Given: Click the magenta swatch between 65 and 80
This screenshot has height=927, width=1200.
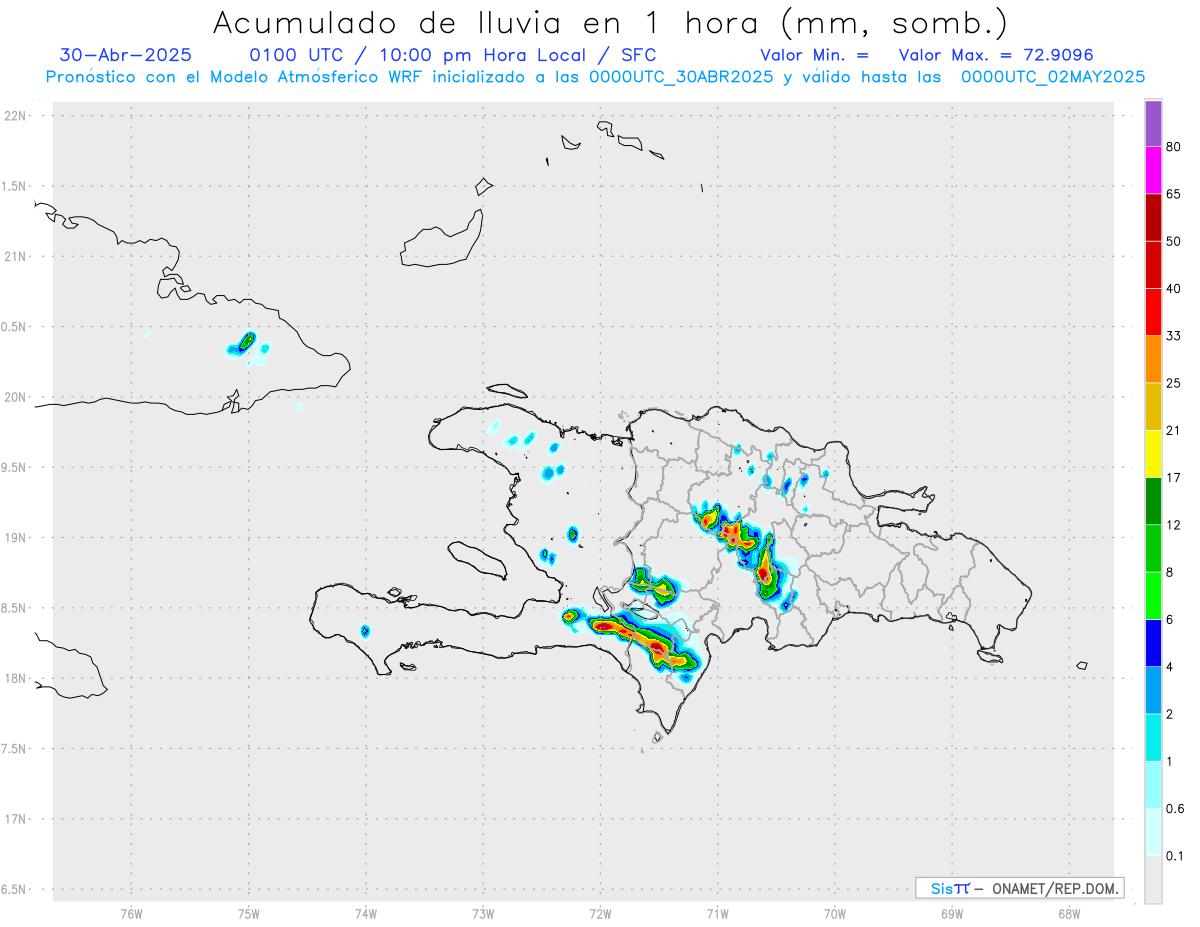Looking at the screenshot, I should (x=1153, y=170).
